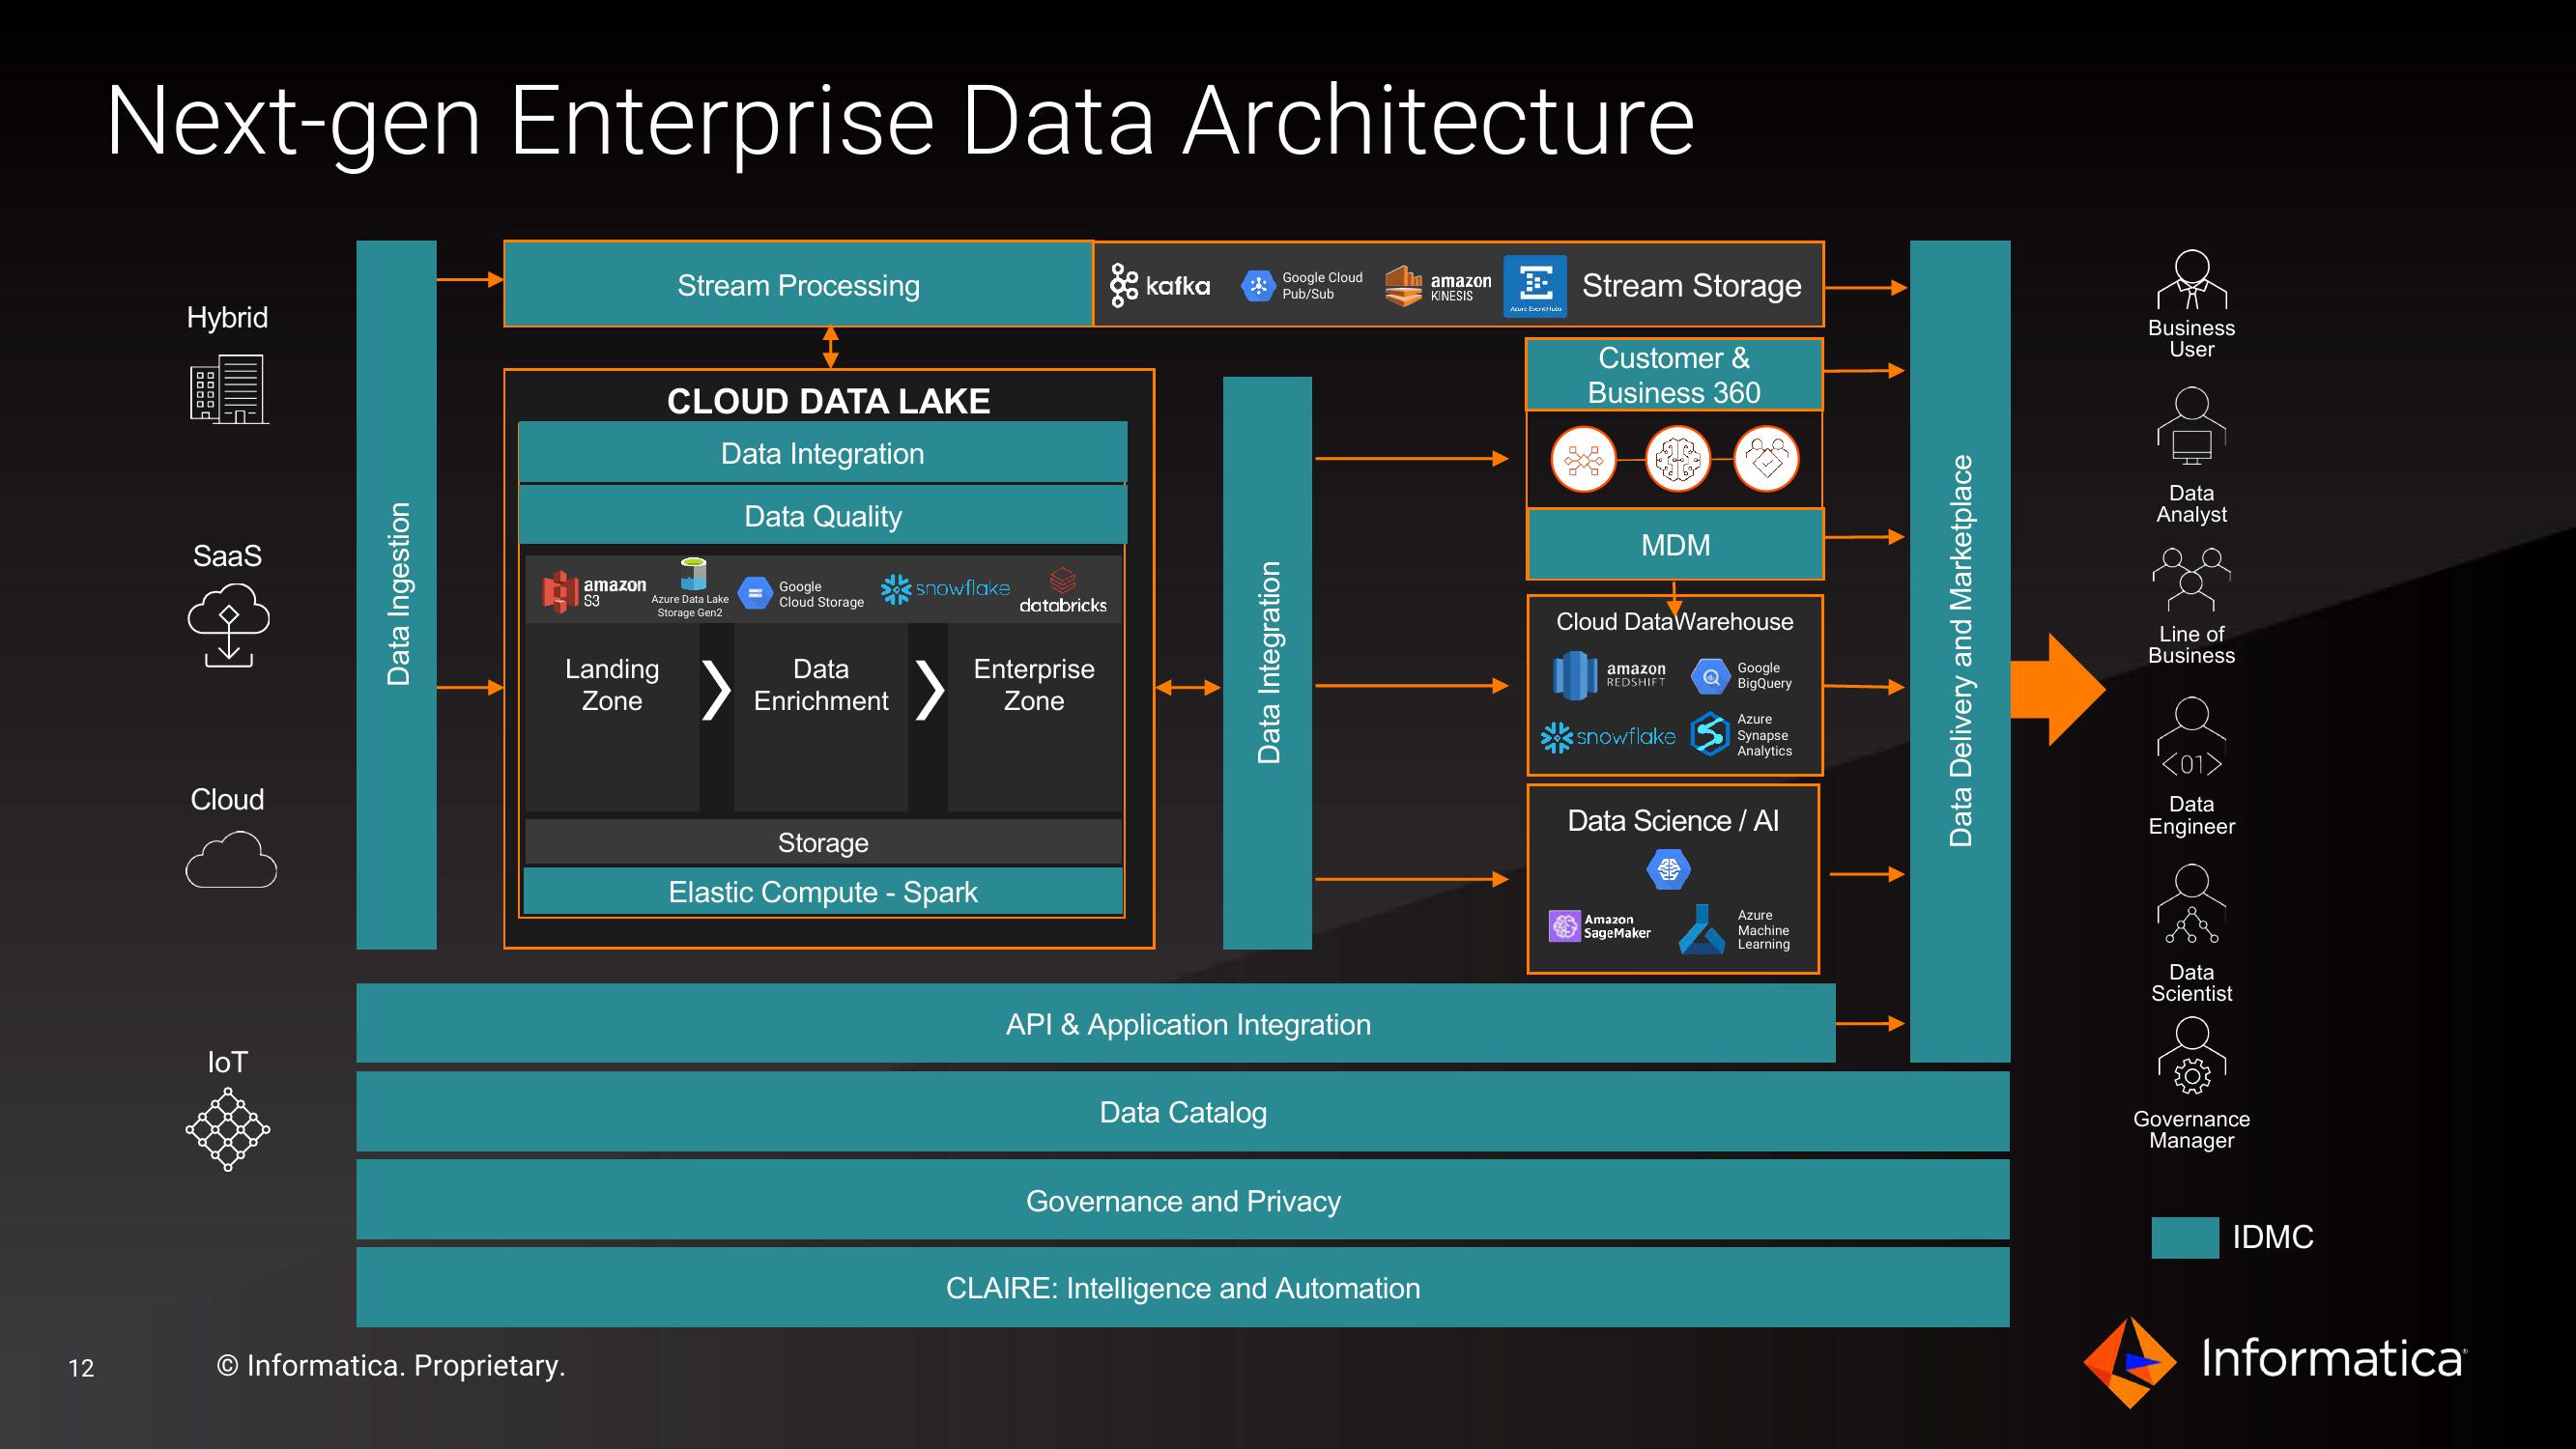Click the Elastic Compute - Spark bar
Viewport: 2576px width, 1449px height.
point(823,891)
